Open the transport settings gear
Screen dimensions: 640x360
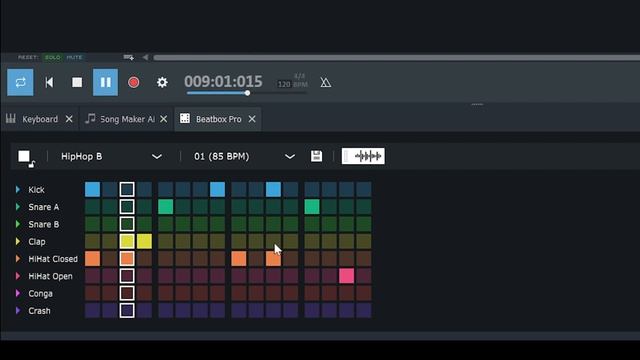[162, 82]
